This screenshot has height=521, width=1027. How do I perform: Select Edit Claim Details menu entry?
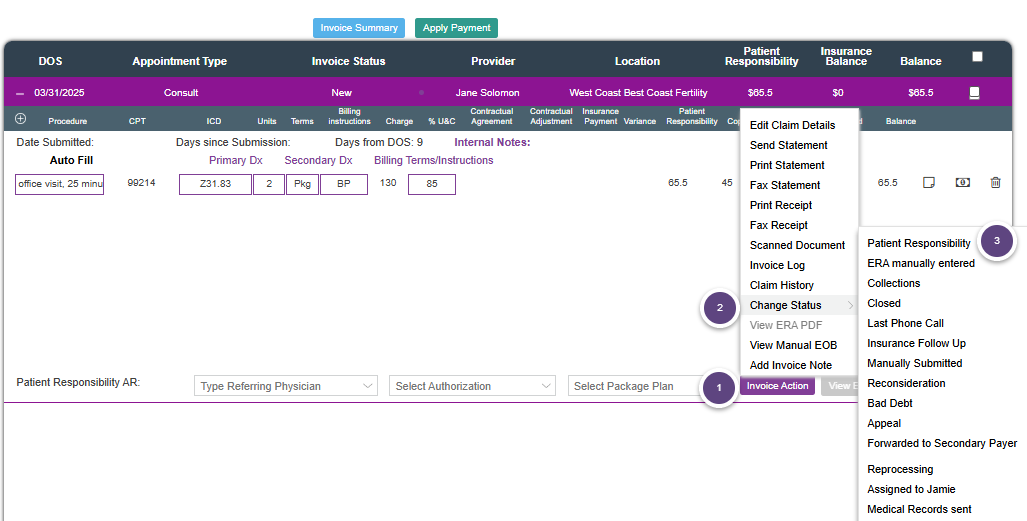coord(792,125)
